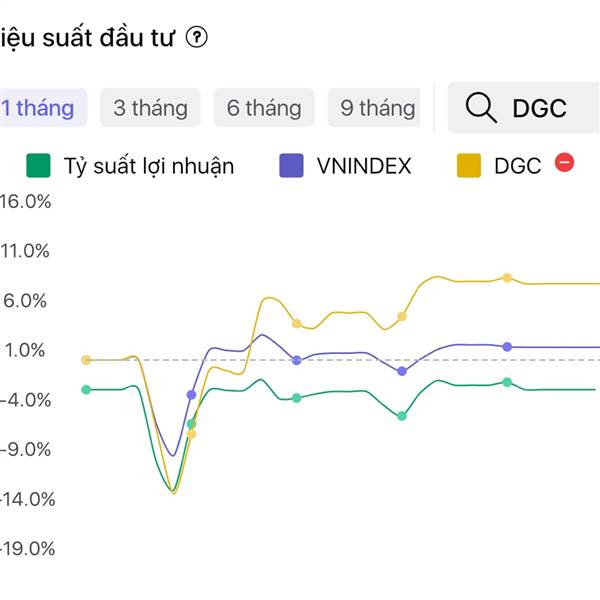Image resolution: width=600 pixels, height=600 pixels.
Task: Click the DGC search input field
Action: tap(524, 108)
